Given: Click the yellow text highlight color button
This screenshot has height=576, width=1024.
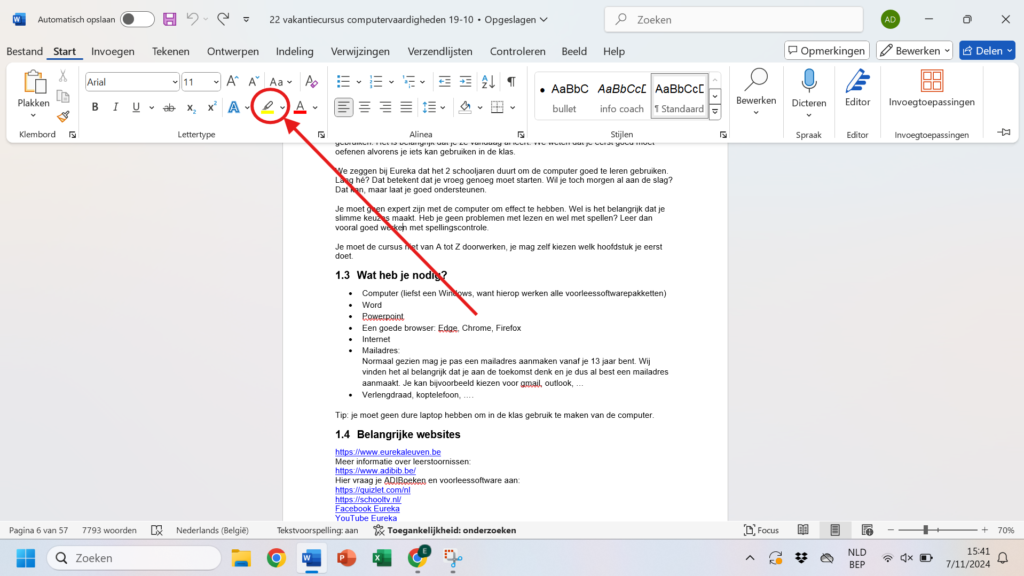Looking at the screenshot, I should tap(267, 107).
